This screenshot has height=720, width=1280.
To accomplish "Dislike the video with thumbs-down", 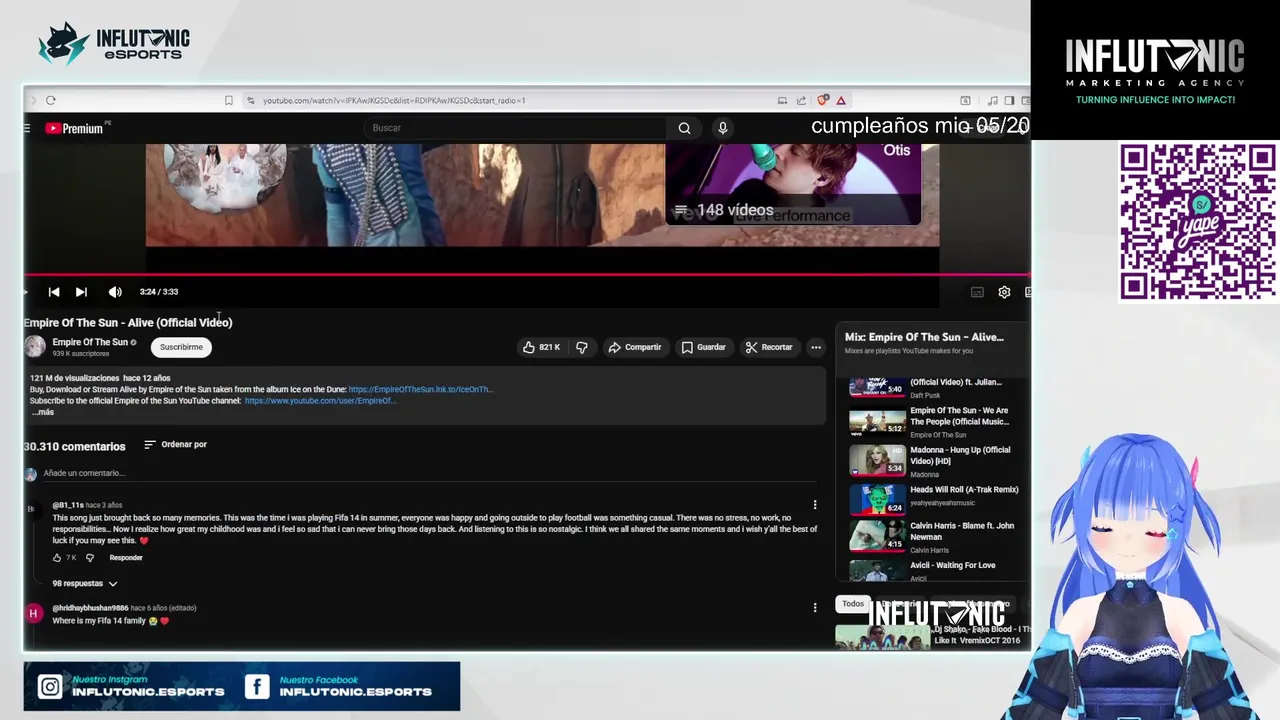I will tap(582, 347).
